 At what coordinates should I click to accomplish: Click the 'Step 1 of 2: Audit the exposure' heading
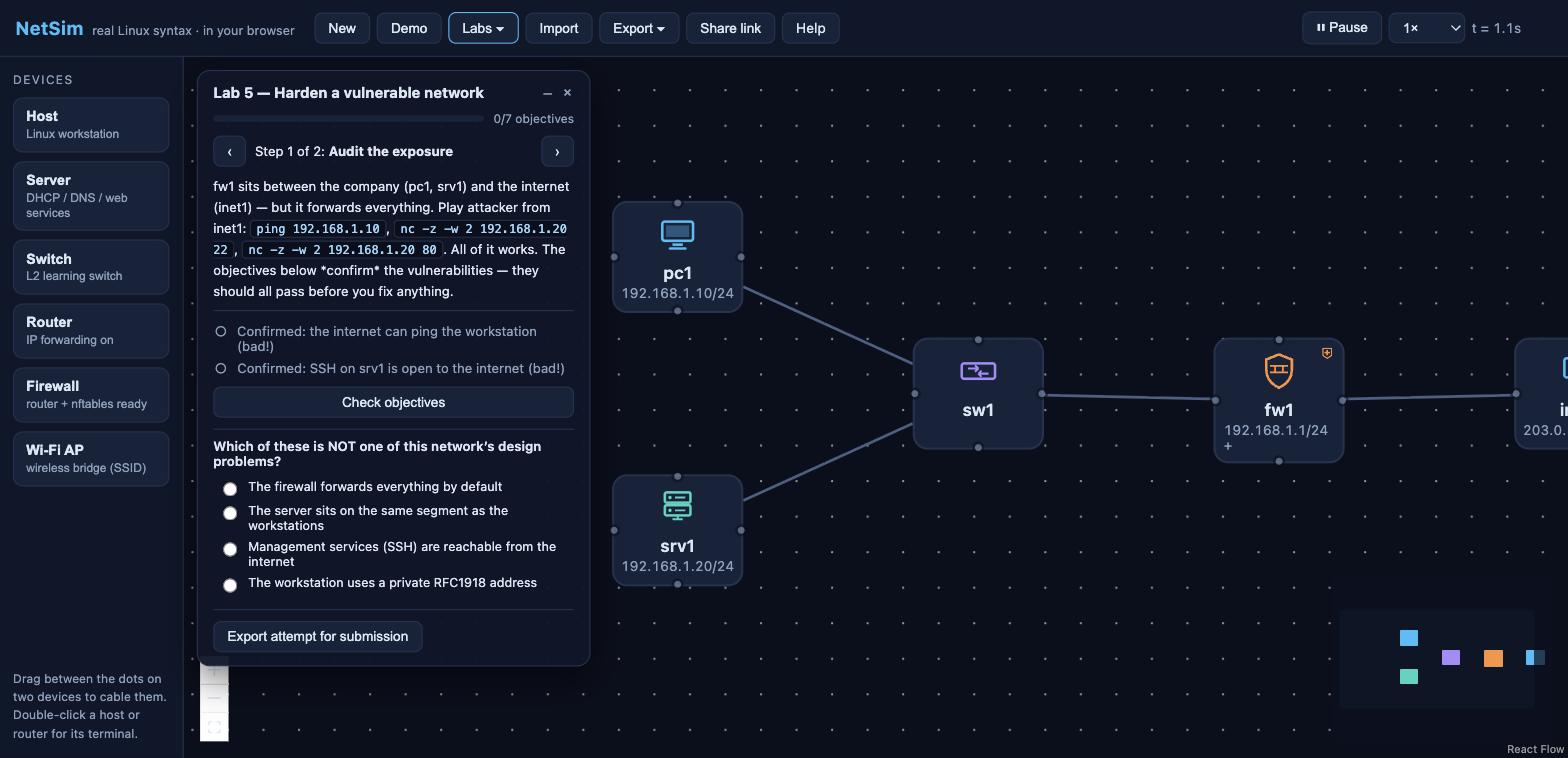click(354, 152)
